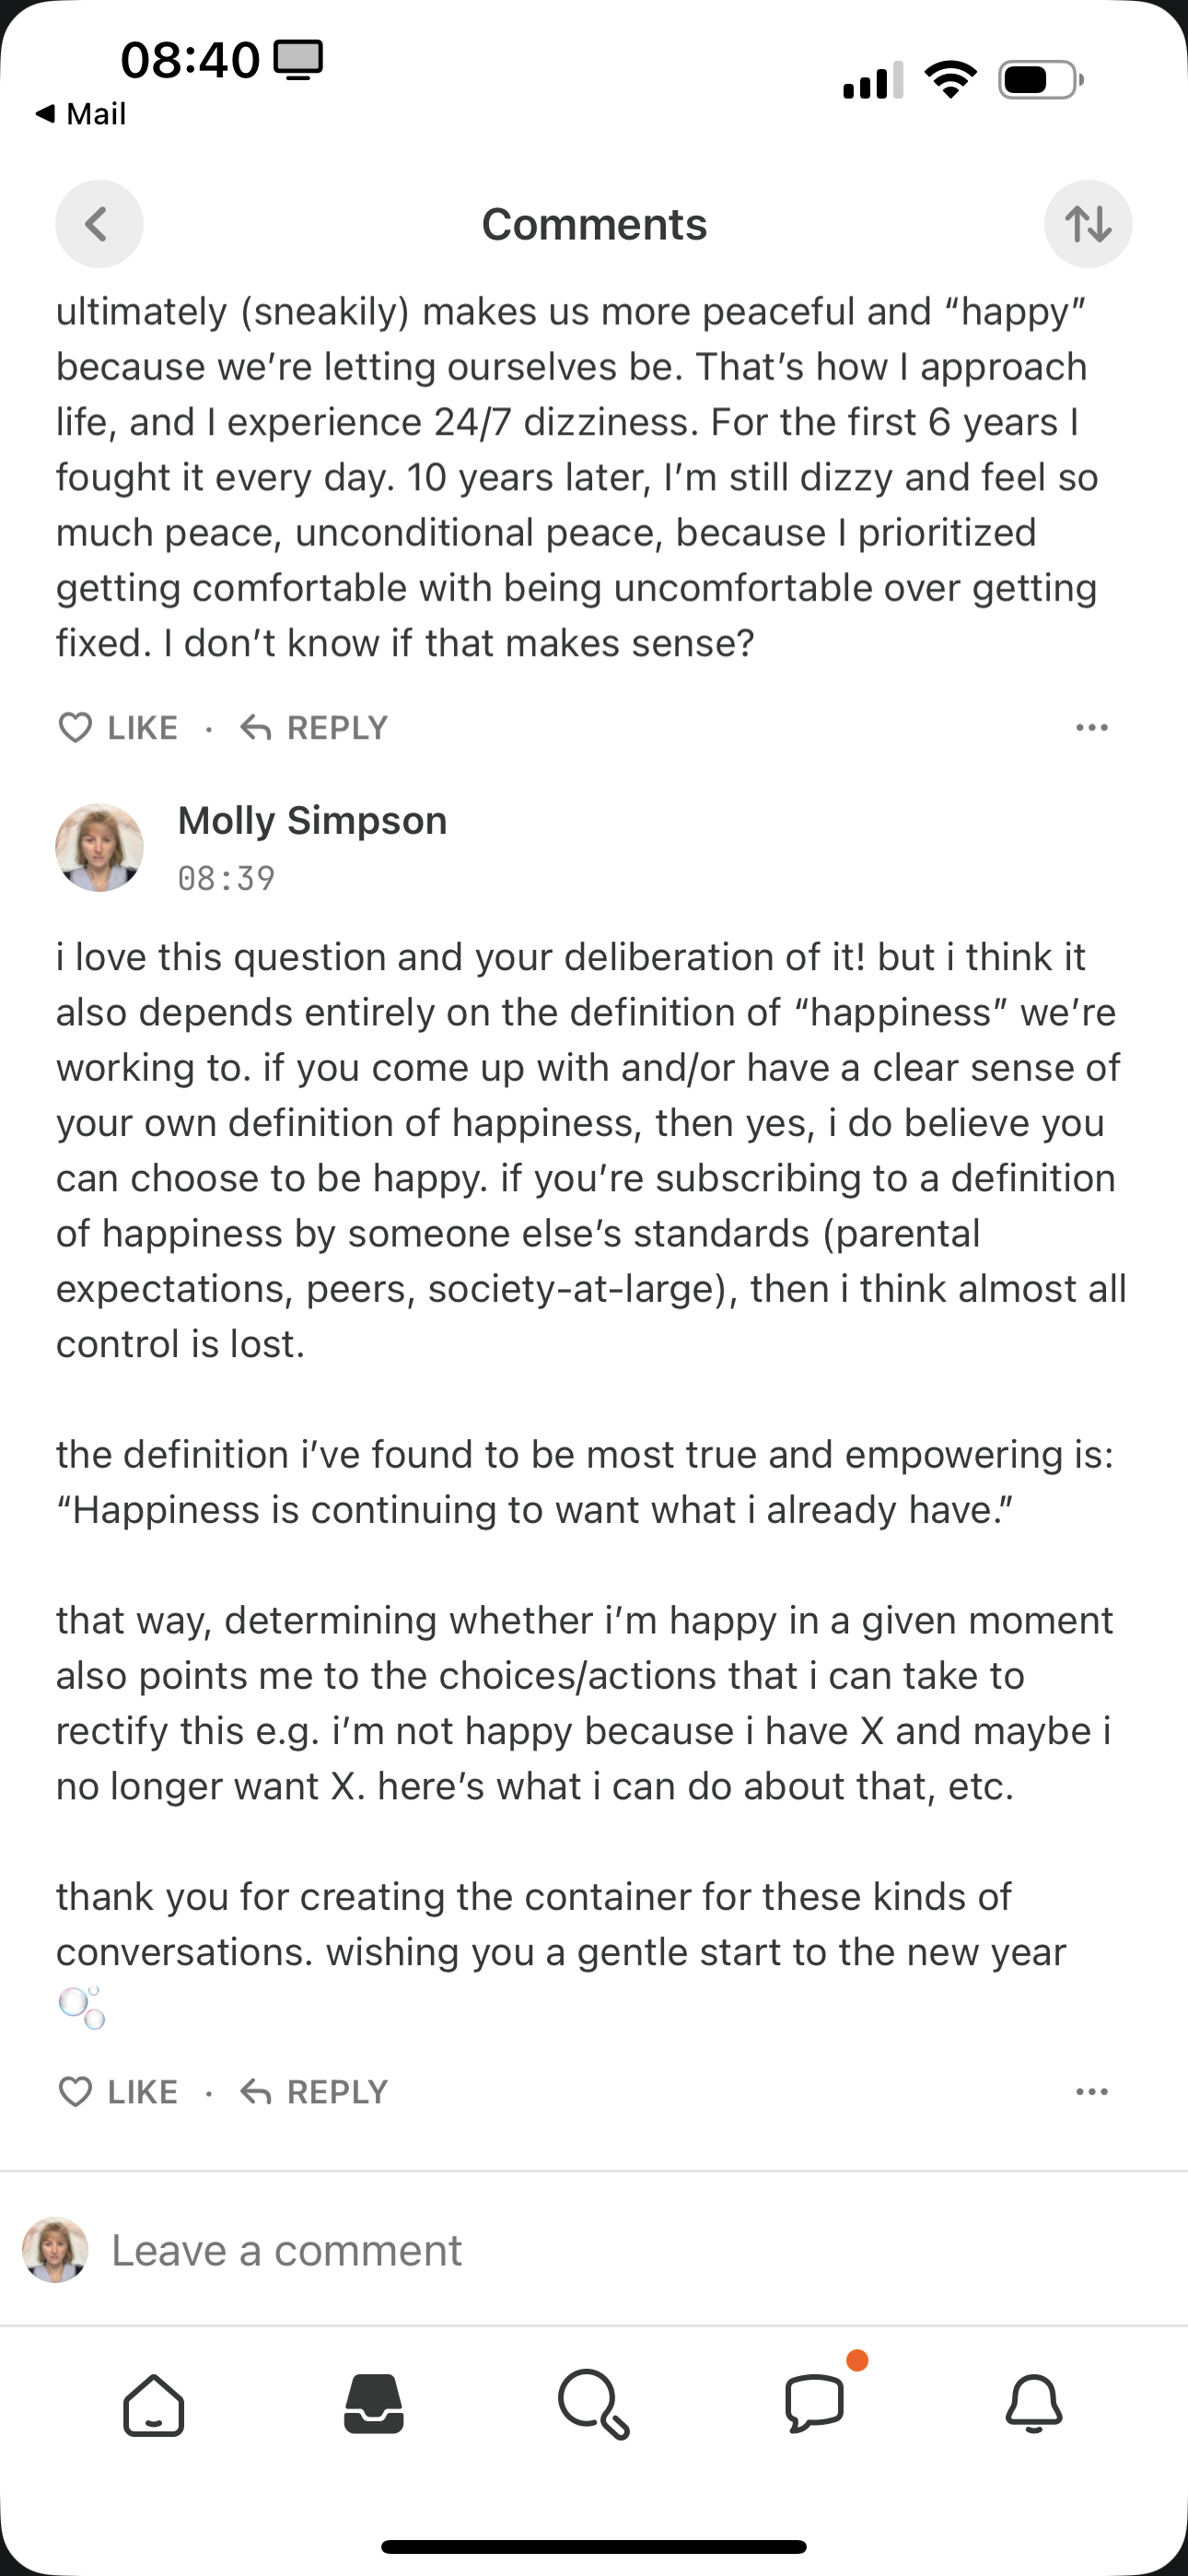The image size is (1188, 2576).
Task: Open more options for Molly Simpson's comment
Action: pyautogui.click(x=1091, y=2091)
